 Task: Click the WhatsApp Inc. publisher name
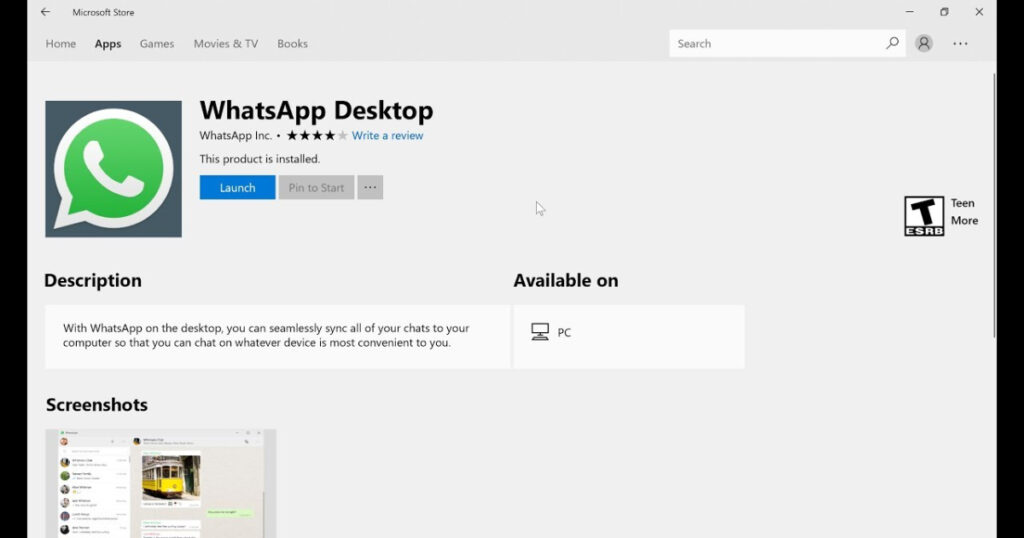point(235,135)
